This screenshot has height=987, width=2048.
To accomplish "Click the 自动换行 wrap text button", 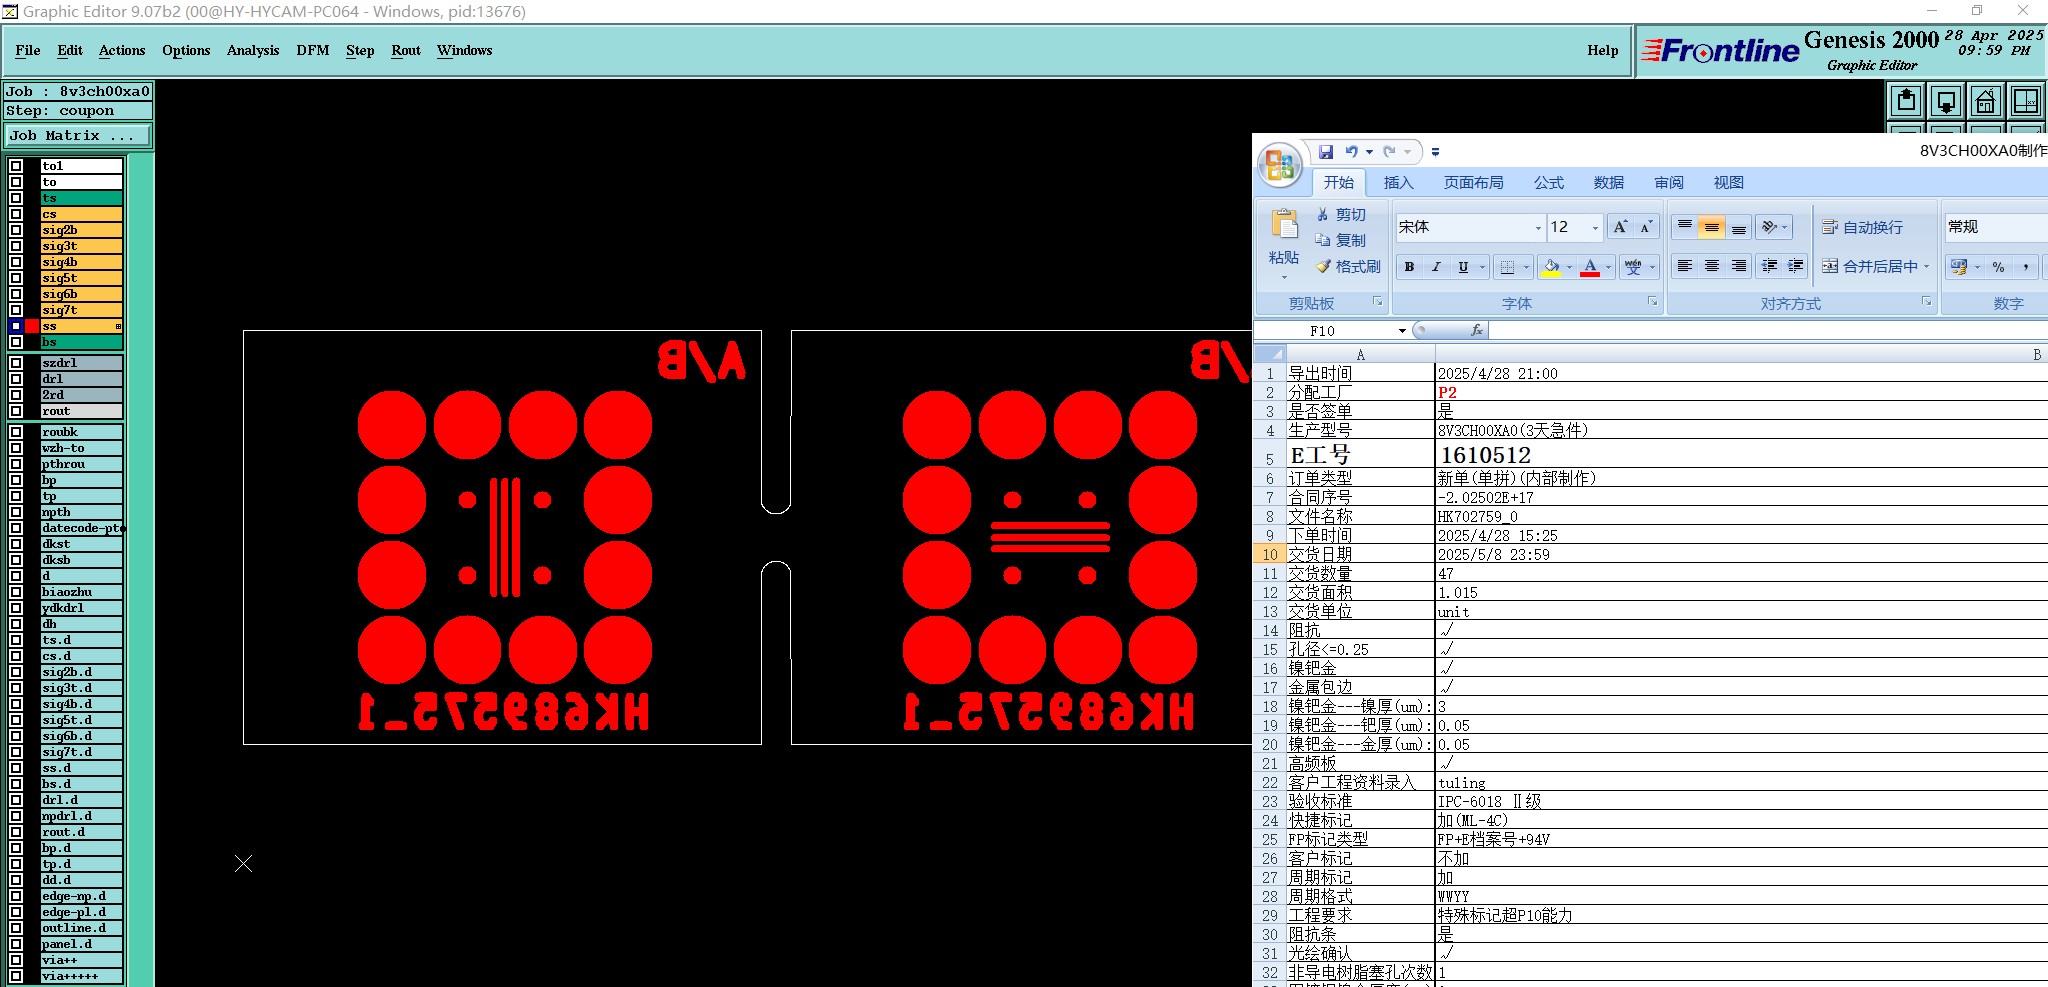I will click(x=1863, y=227).
